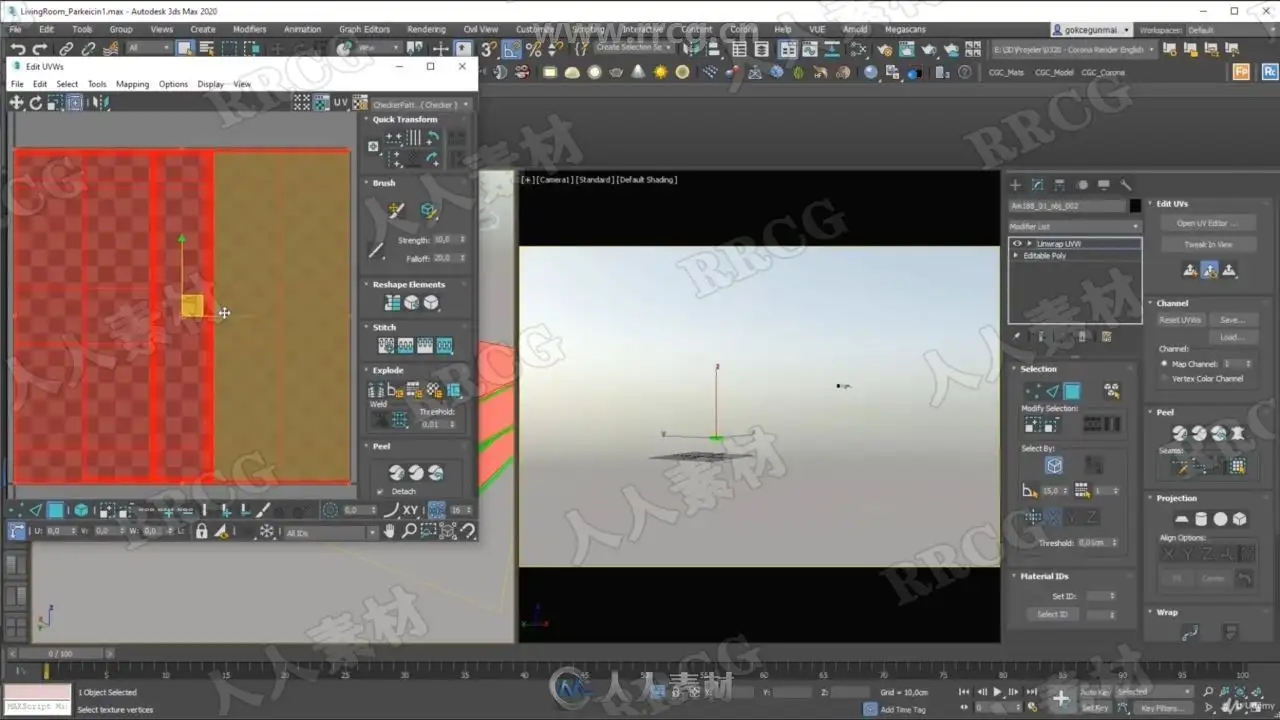Toggle Angle Snap in main toolbar
This screenshot has width=1280, height=720.
[x=511, y=49]
